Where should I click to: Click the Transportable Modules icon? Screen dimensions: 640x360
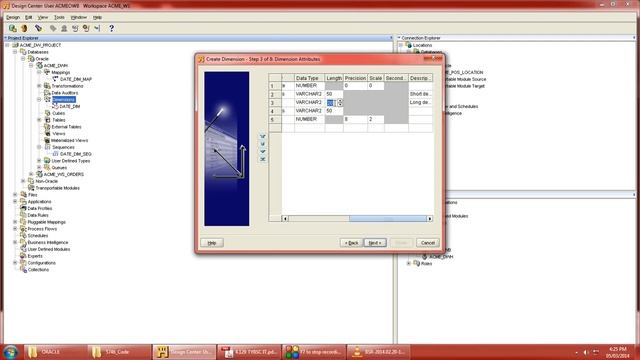31,188
